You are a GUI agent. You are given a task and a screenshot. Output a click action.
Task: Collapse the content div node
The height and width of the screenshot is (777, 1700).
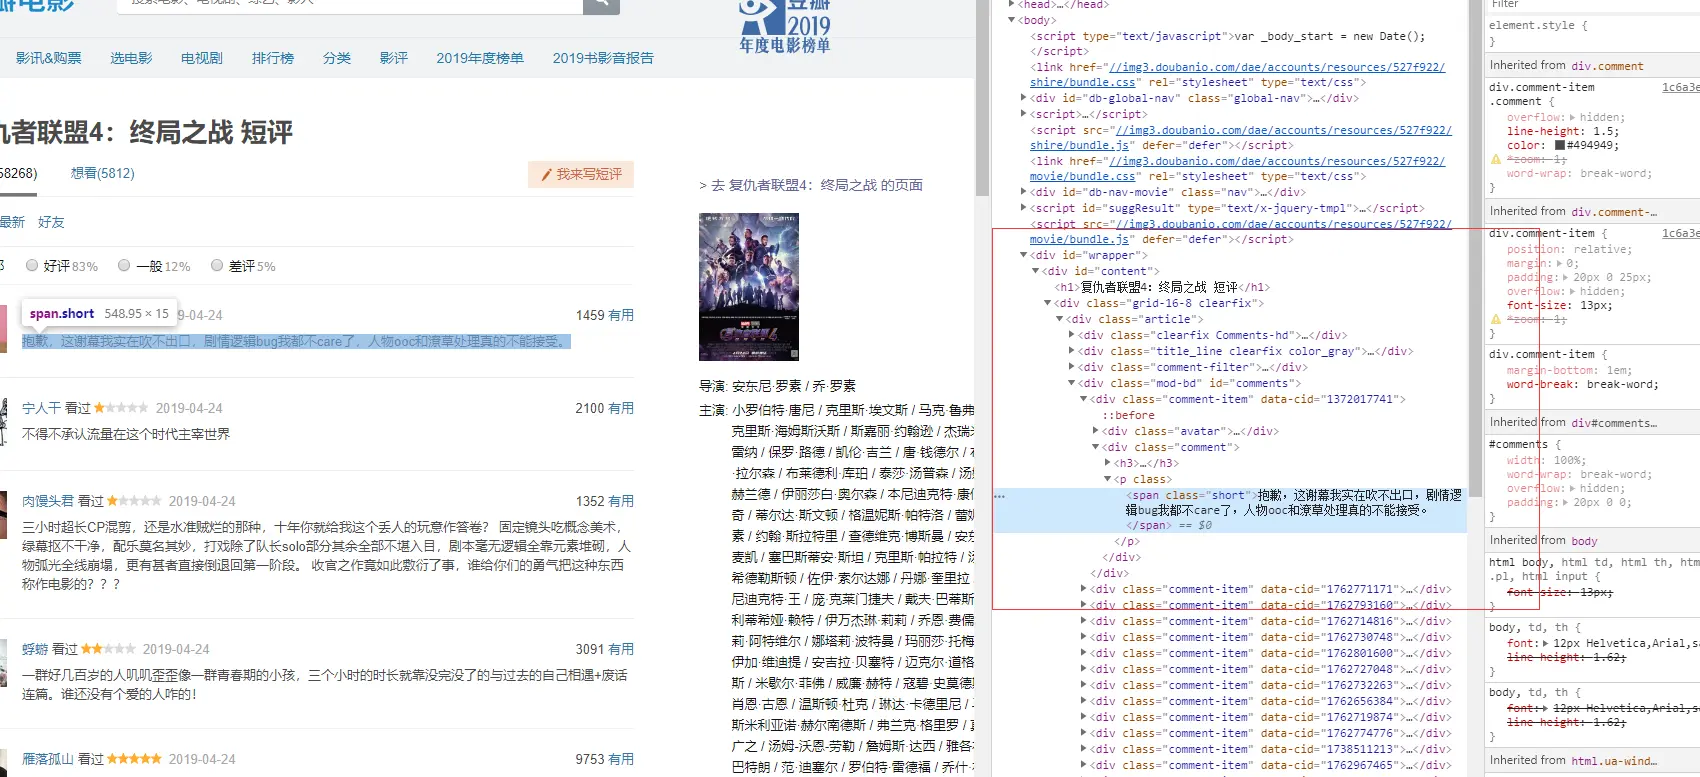tap(1035, 271)
